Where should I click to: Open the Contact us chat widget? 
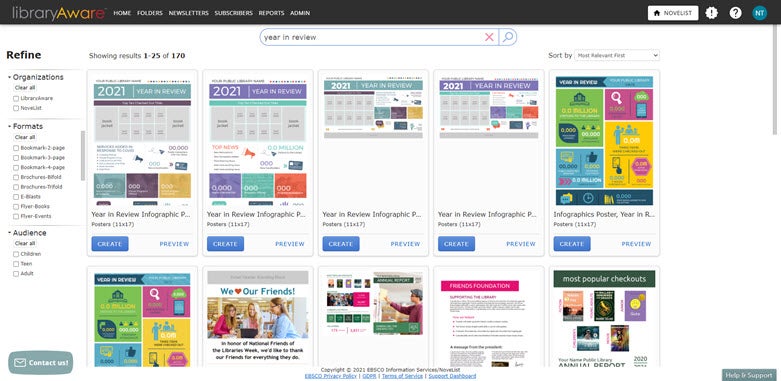(x=41, y=363)
